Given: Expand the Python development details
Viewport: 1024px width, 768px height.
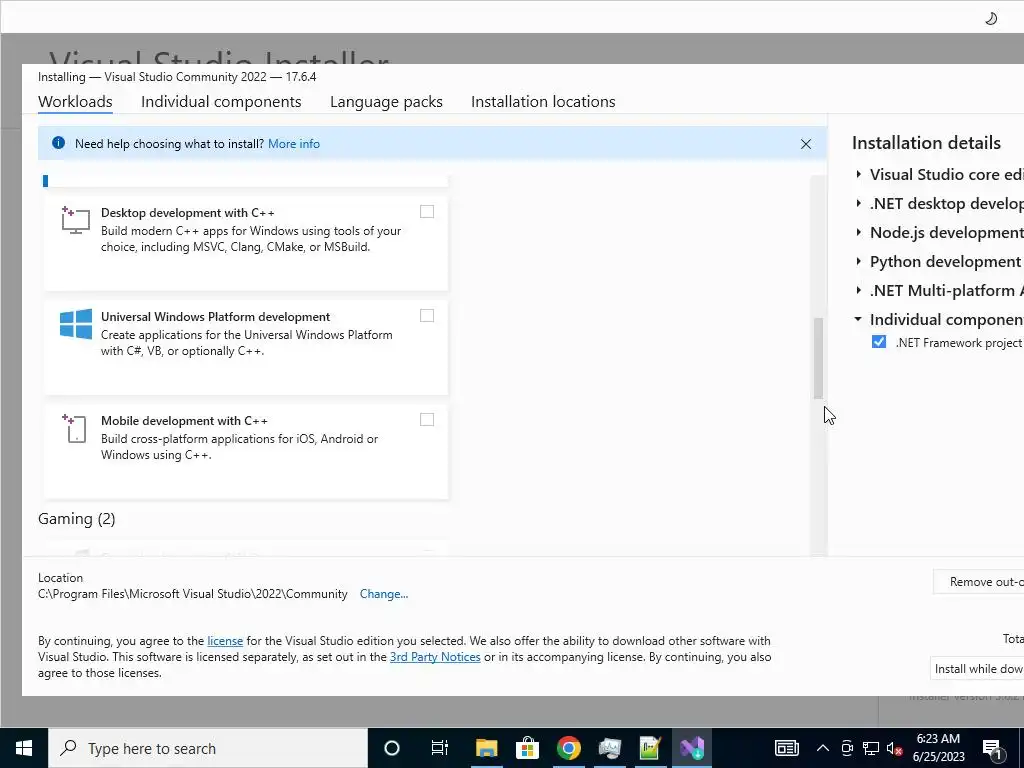Looking at the screenshot, I should [x=858, y=261].
